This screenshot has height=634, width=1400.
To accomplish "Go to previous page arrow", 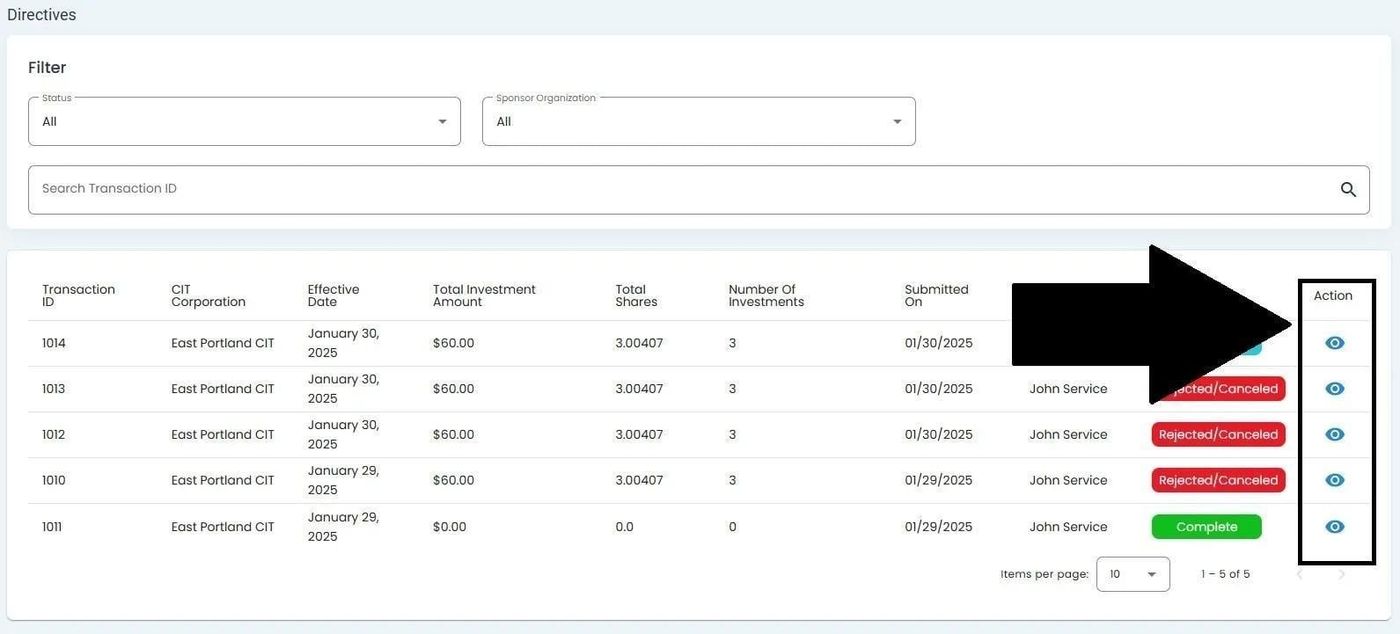I will (x=1300, y=575).
